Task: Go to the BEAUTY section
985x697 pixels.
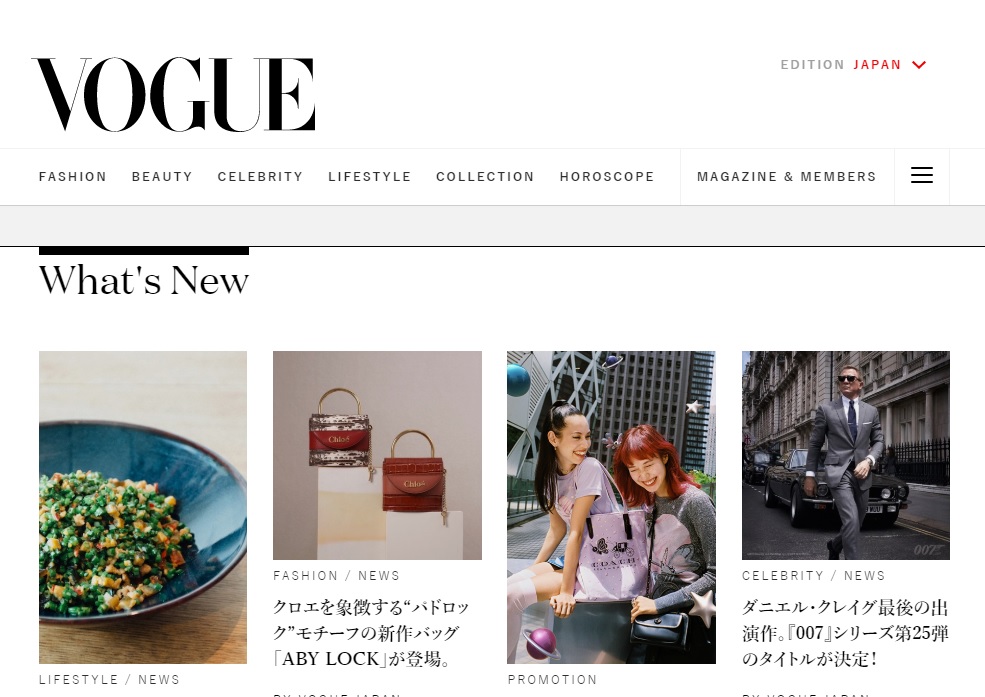Action: point(162,177)
